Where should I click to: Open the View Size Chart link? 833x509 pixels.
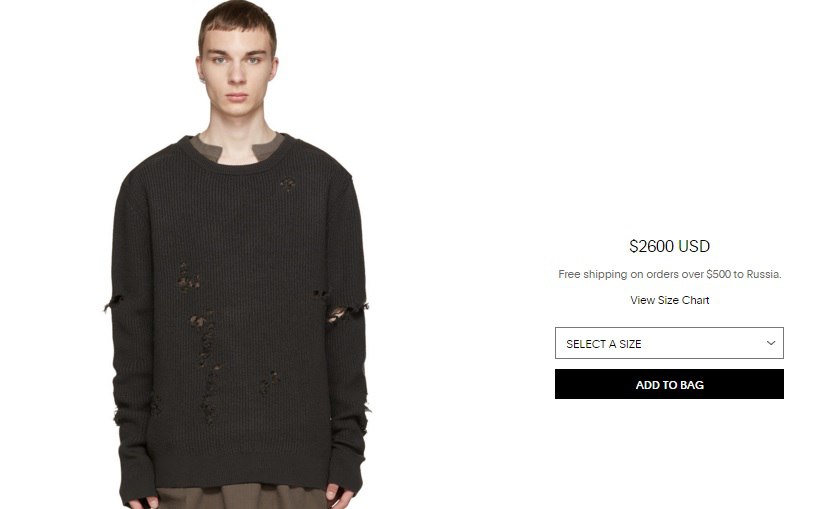[669, 300]
